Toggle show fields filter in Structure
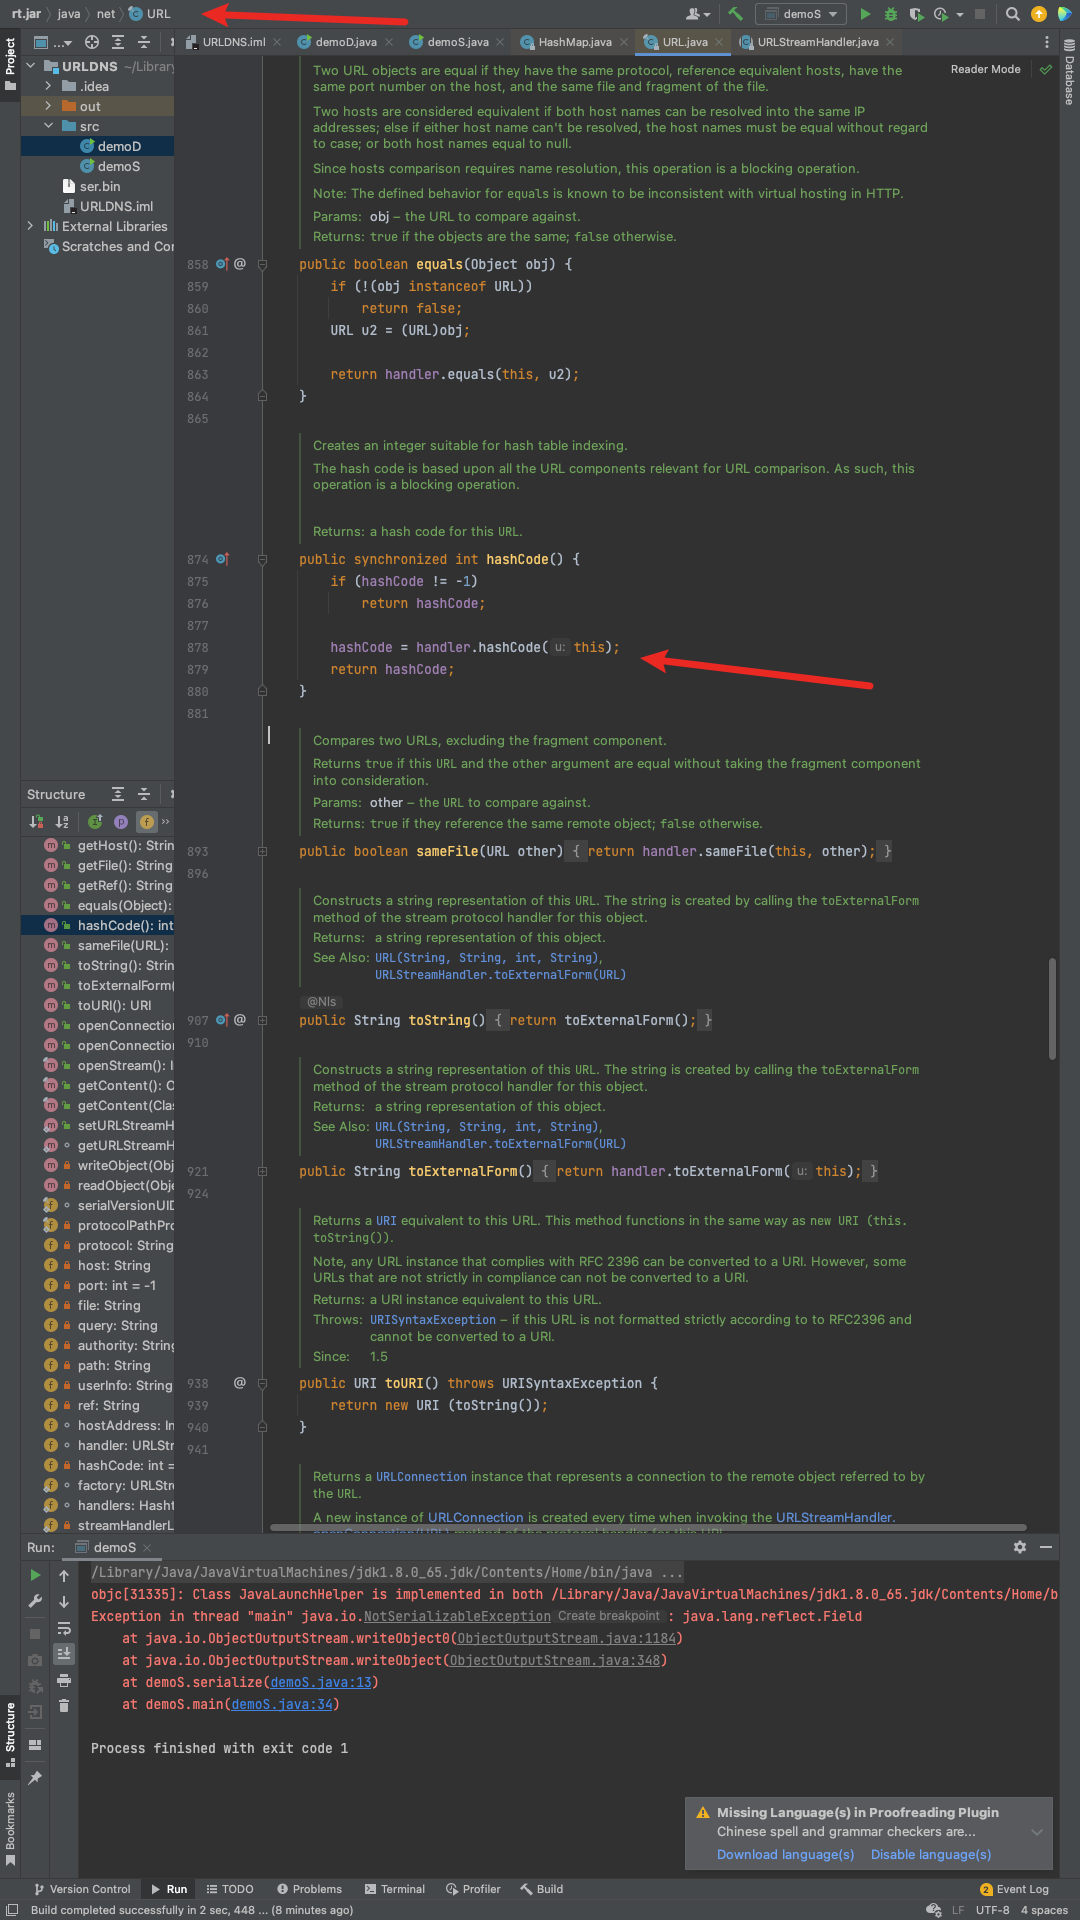 point(147,822)
